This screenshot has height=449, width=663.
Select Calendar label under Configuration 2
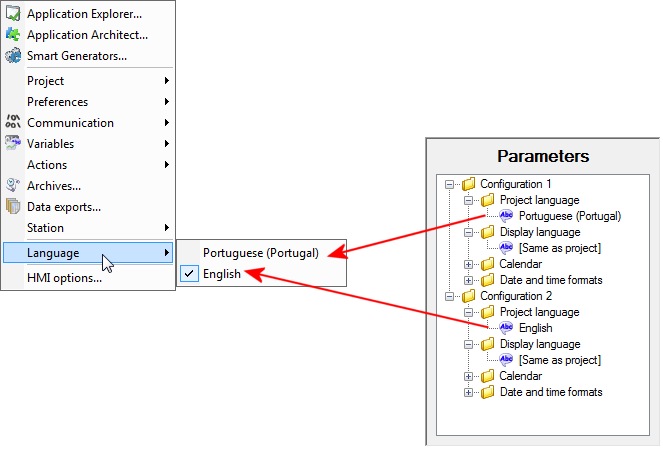pyautogui.click(x=521, y=376)
